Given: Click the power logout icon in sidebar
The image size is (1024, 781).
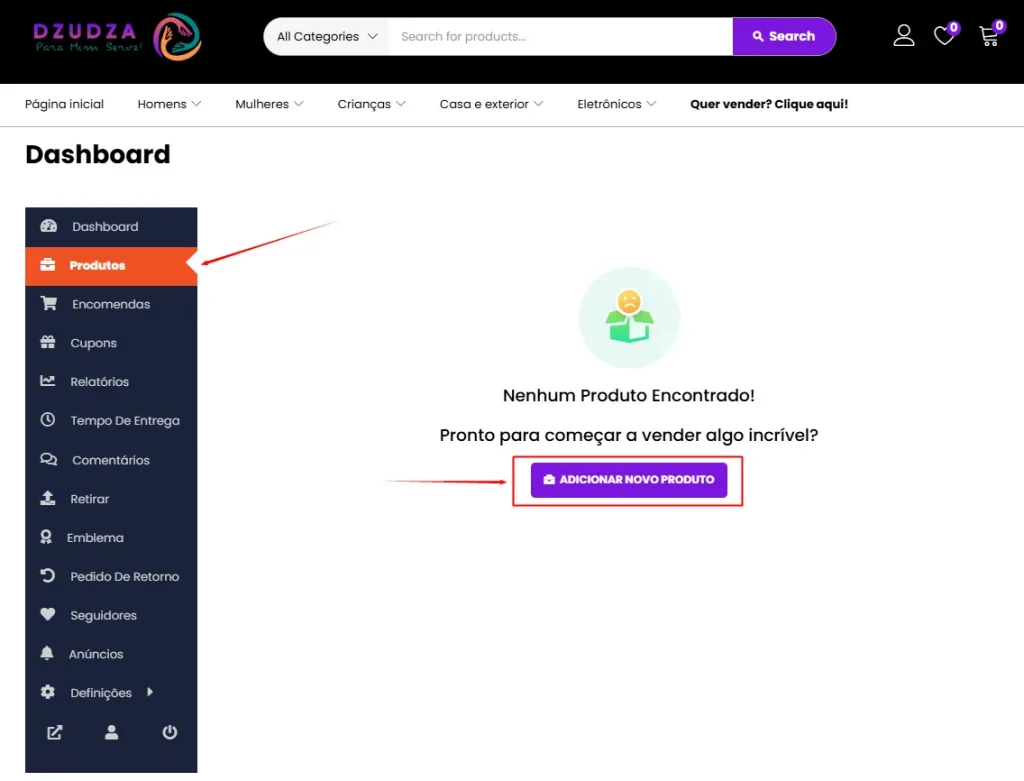Looking at the screenshot, I should 169,732.
